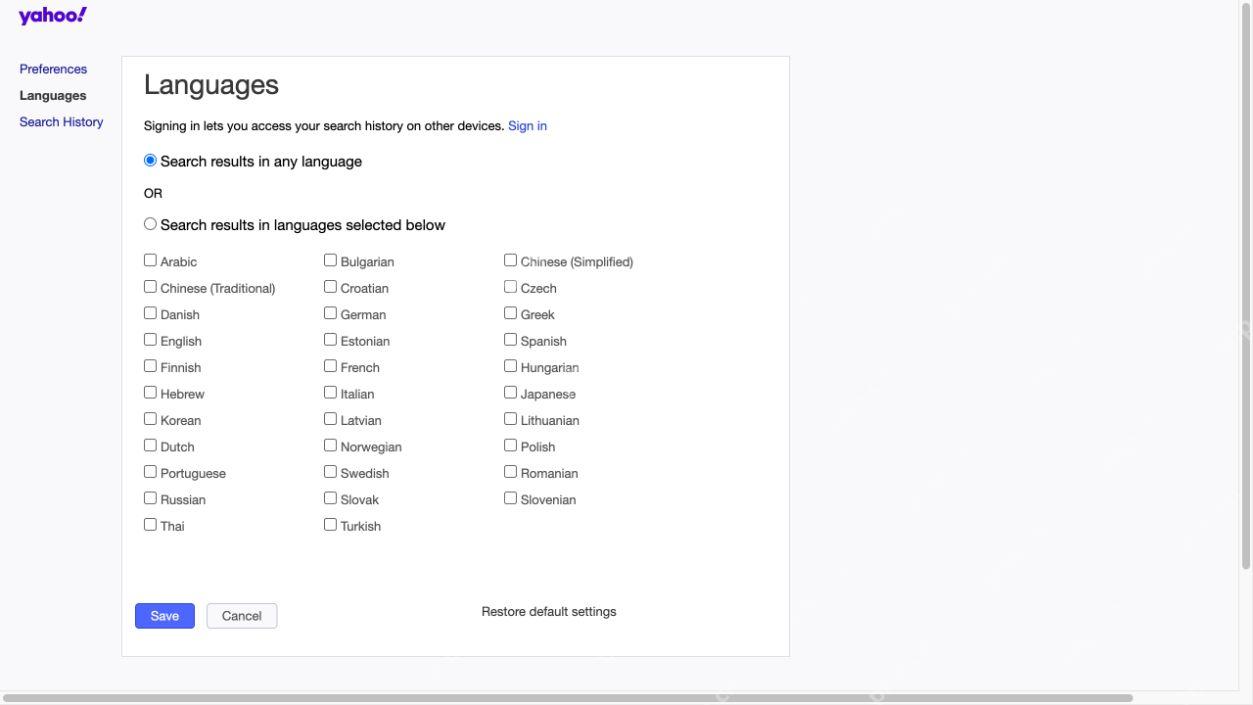Select the Slovak checkbox

tap(331, 498)
